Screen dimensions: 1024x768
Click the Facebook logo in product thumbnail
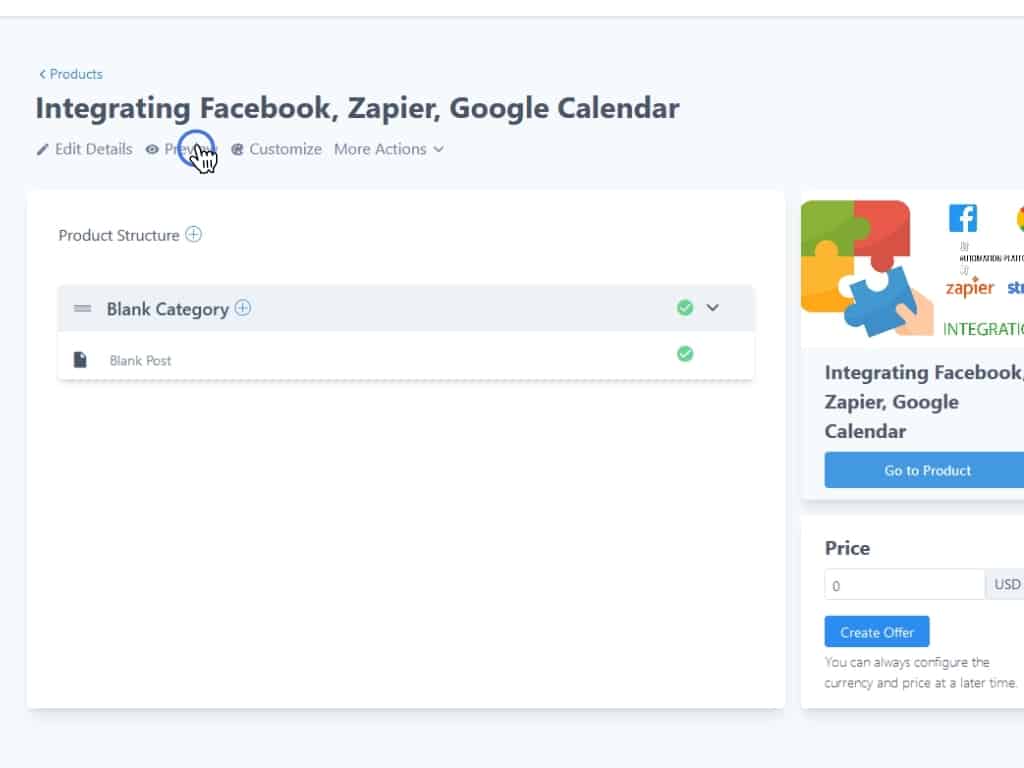click(963, 218)
